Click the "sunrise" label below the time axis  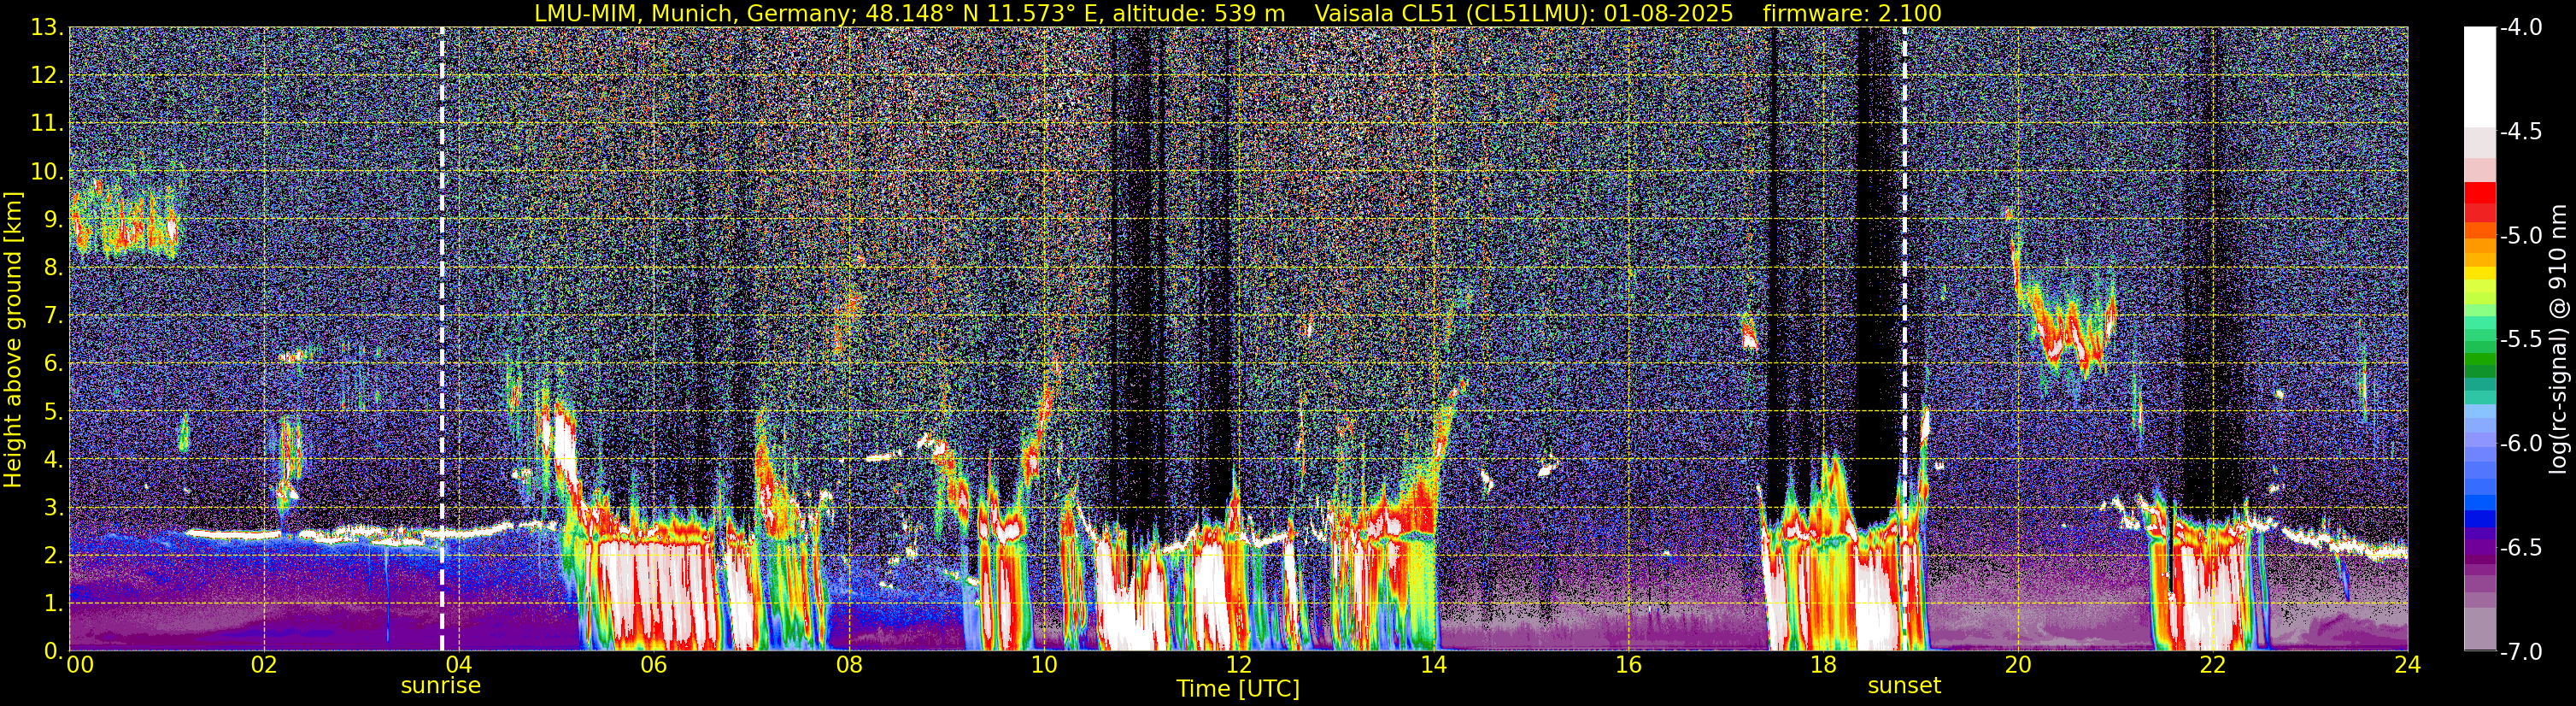pyautogui.click(x=441, y=686)
